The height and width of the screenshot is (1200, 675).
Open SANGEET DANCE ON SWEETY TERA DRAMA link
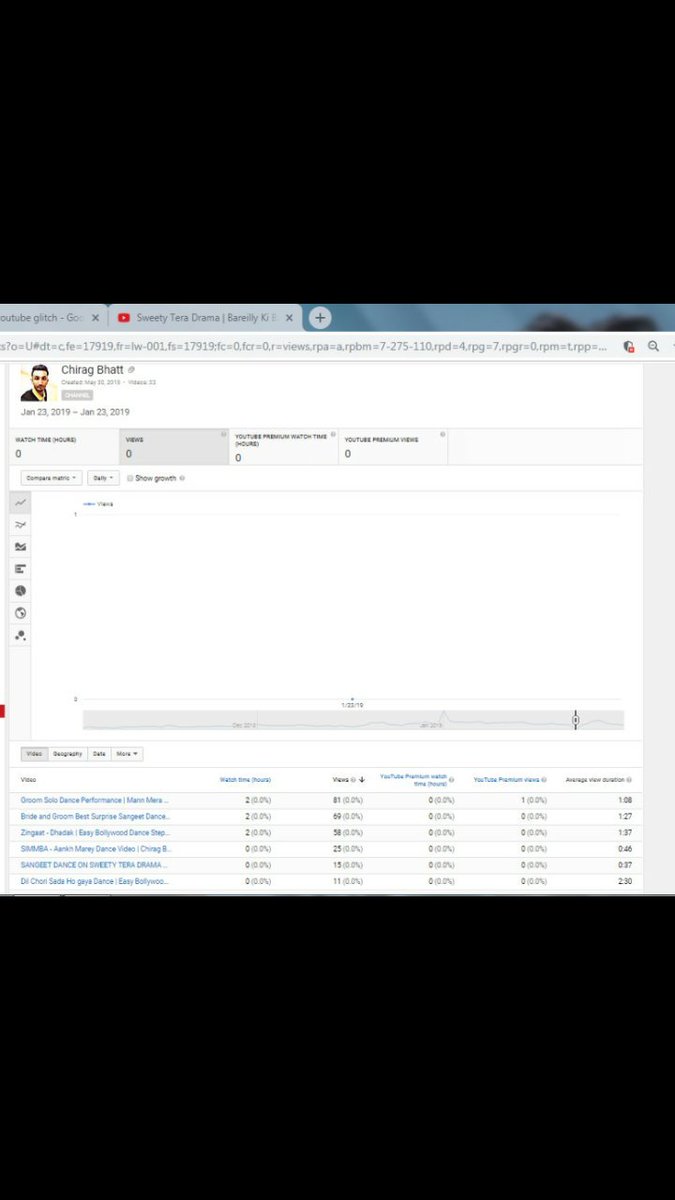[94, 864]
